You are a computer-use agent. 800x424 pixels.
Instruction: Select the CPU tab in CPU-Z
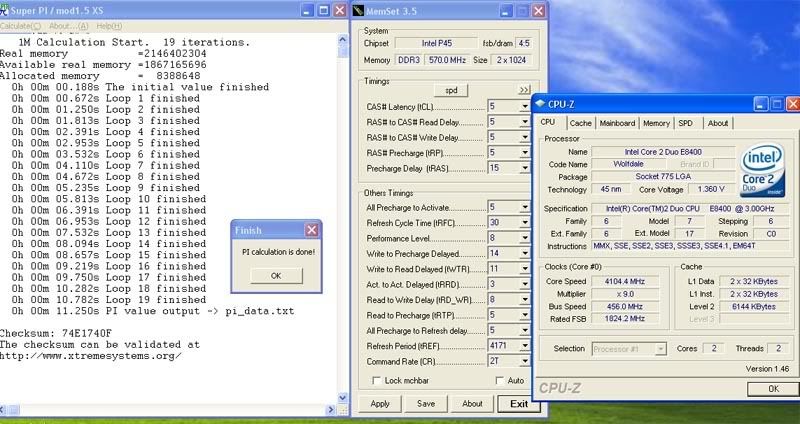coord(548,122)
